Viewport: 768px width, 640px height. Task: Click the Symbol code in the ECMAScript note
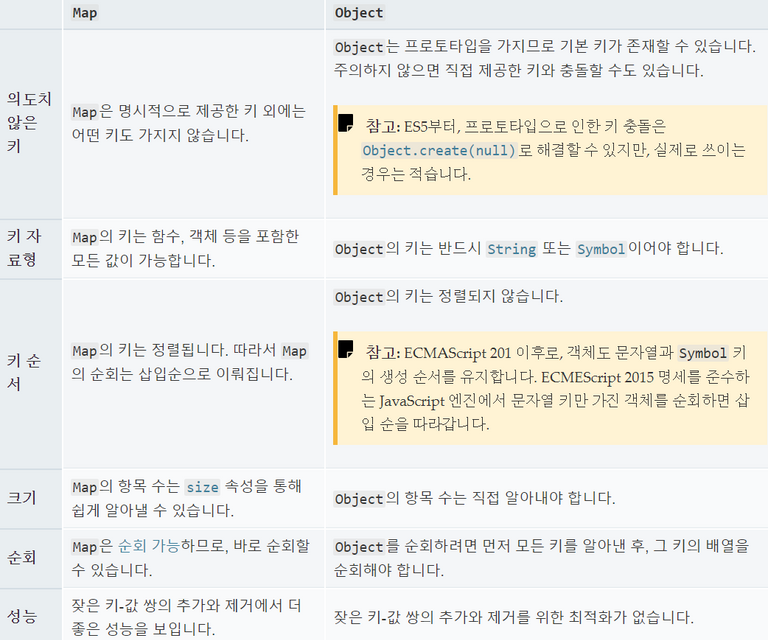[x=702, y=353]
